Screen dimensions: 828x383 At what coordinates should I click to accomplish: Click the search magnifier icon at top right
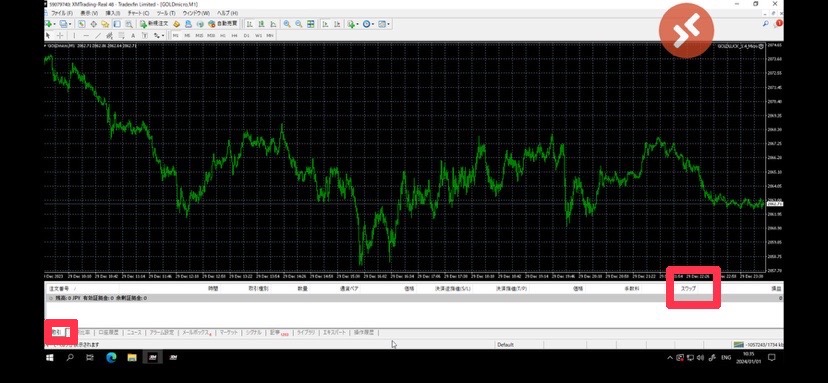point(766,24)
